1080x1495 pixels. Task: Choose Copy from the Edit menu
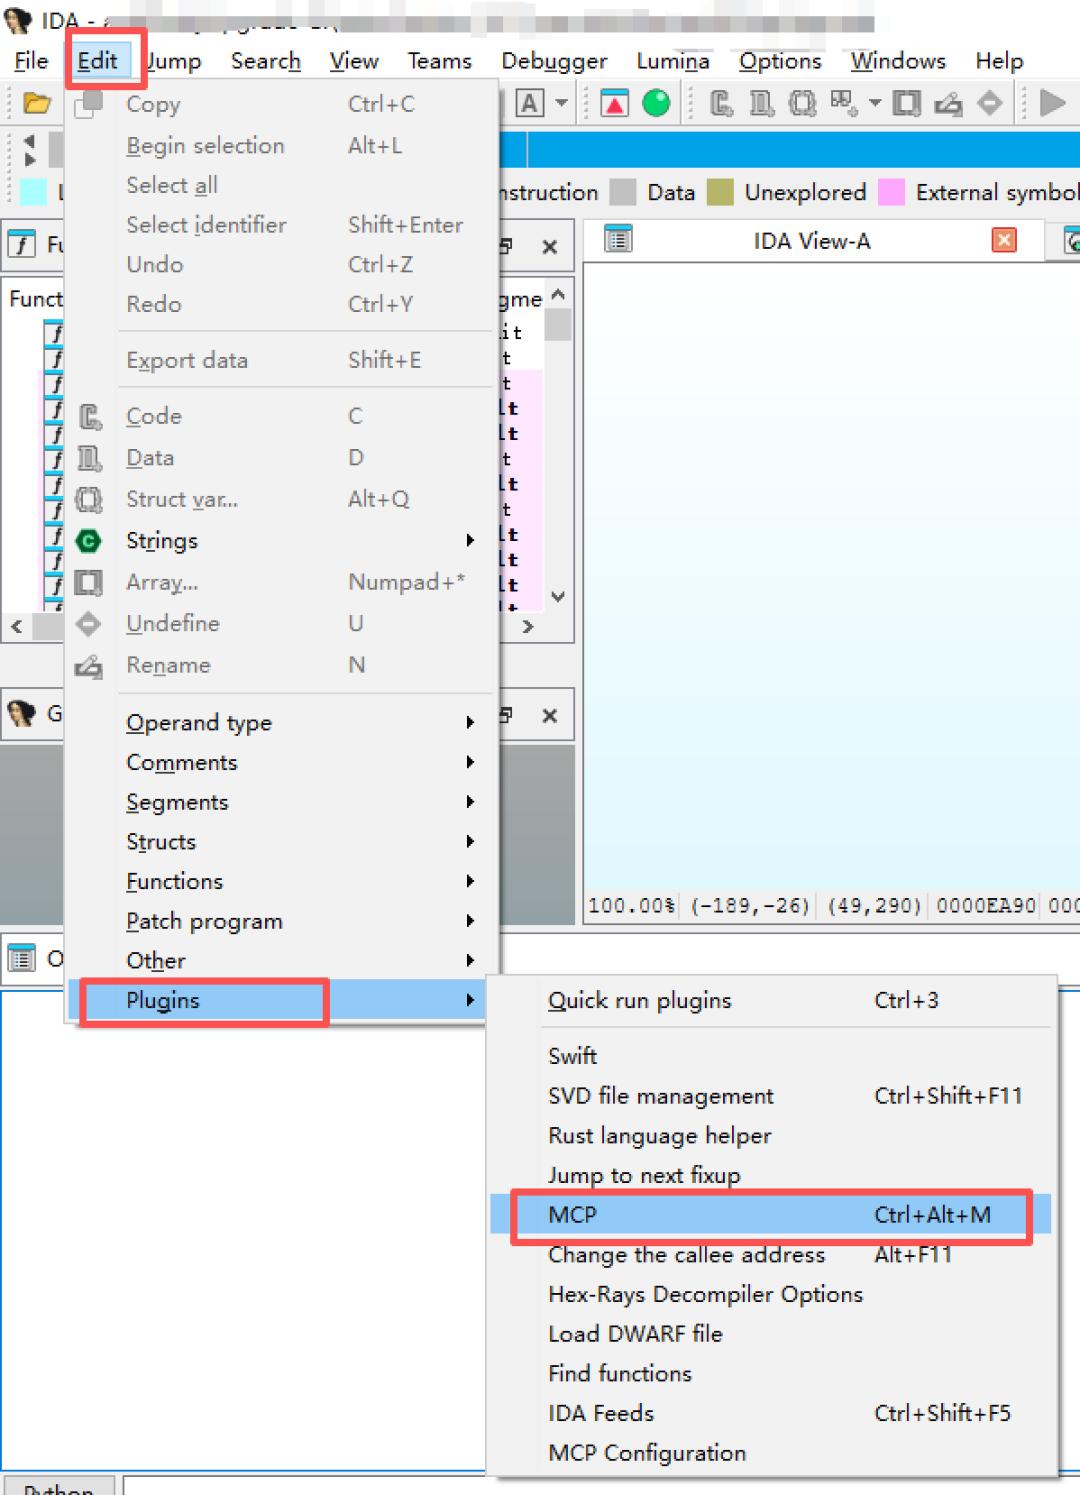pyautogui.click(x=282, y=104)
